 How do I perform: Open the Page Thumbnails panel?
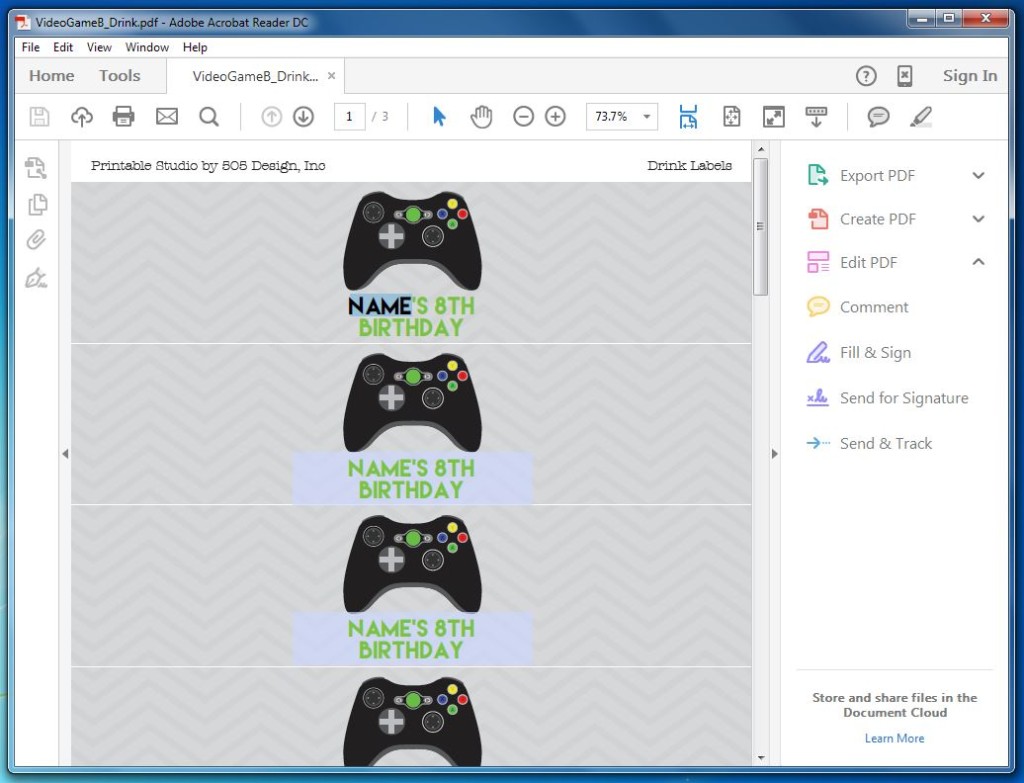36,204
